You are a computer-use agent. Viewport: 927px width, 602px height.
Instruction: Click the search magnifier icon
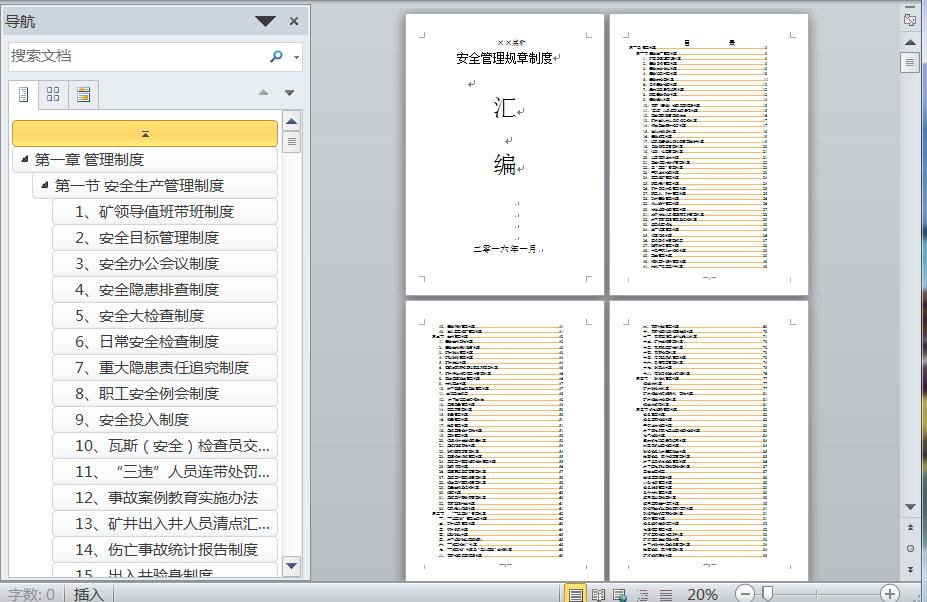[276, 56]
